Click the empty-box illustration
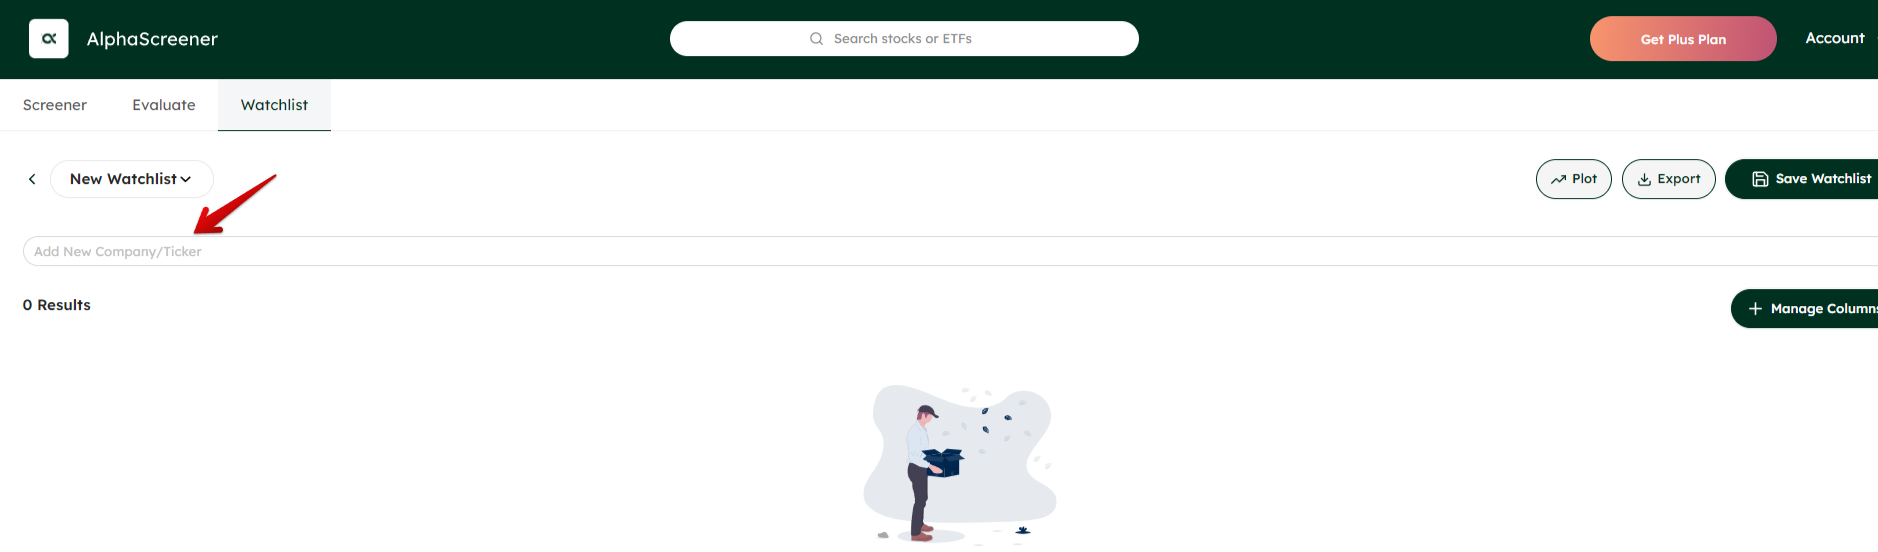This screenshot has height=552, width=1878. click(960, 465)
